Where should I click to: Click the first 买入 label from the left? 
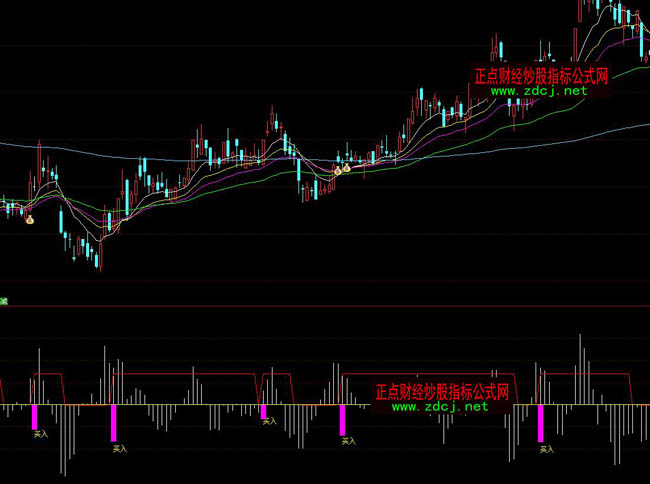pyautogui.click(x=40, y=435)
